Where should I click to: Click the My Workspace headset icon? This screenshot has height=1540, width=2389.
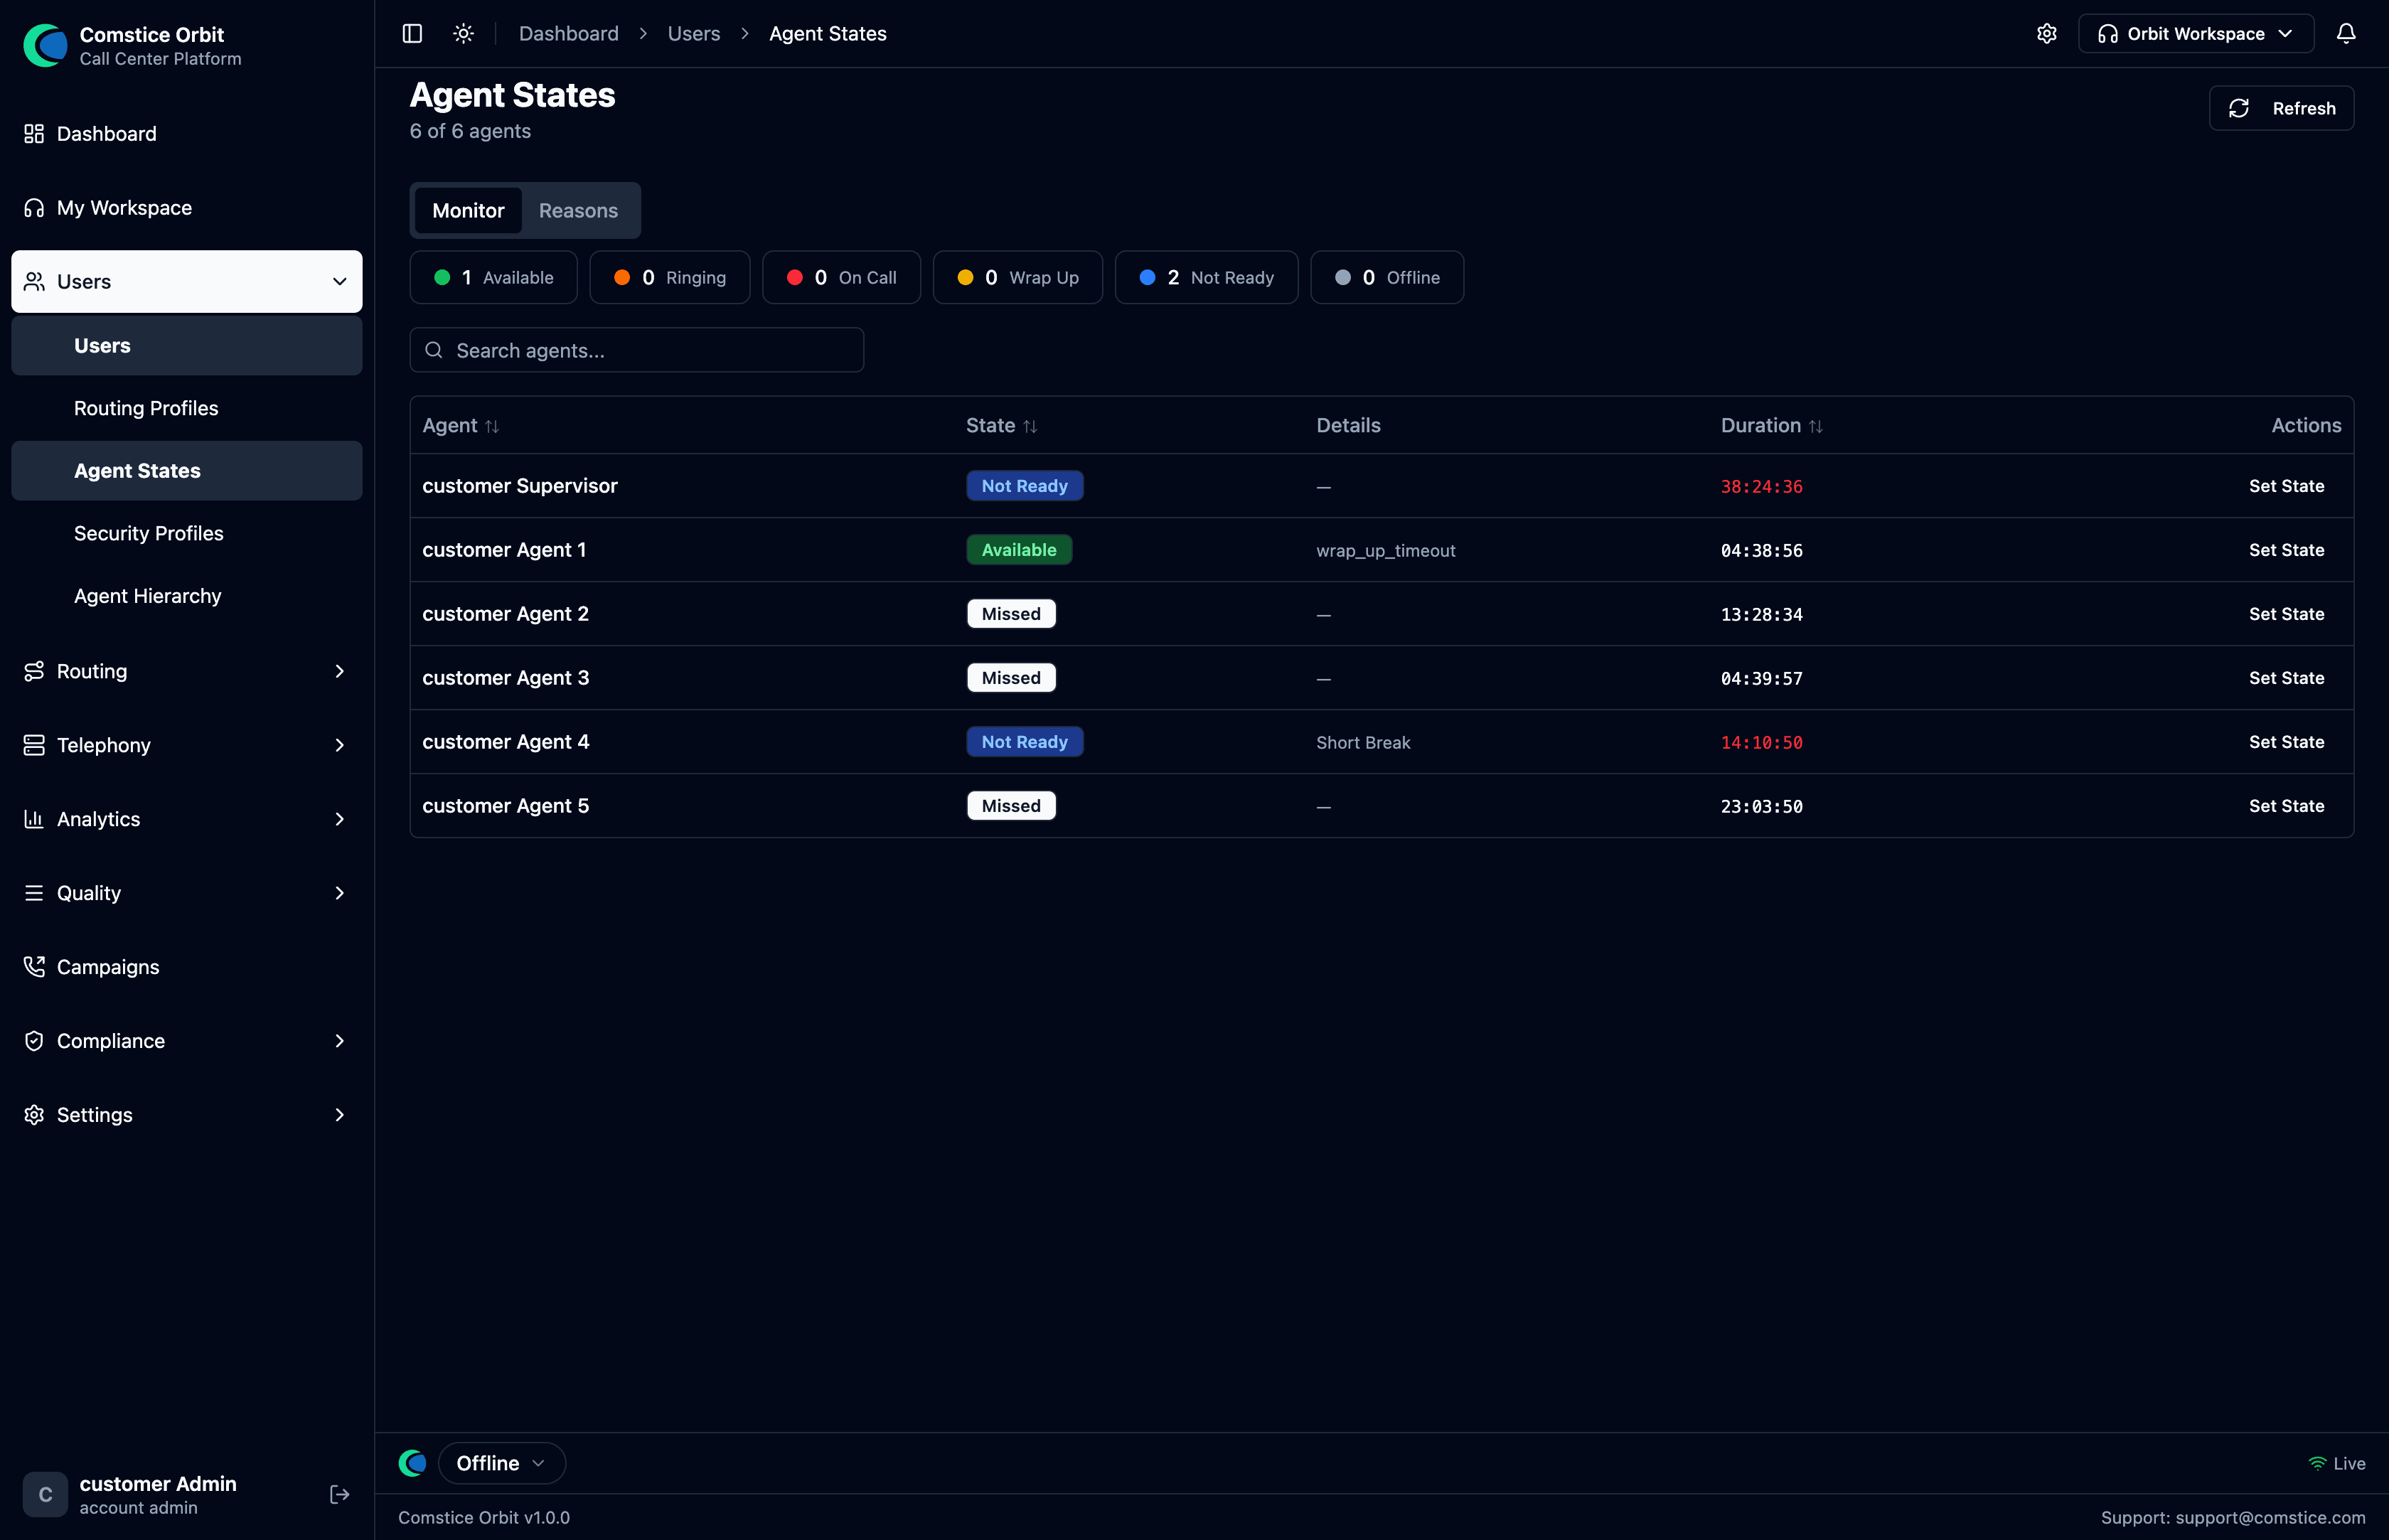pyautogui.click(x=34, y=208)
